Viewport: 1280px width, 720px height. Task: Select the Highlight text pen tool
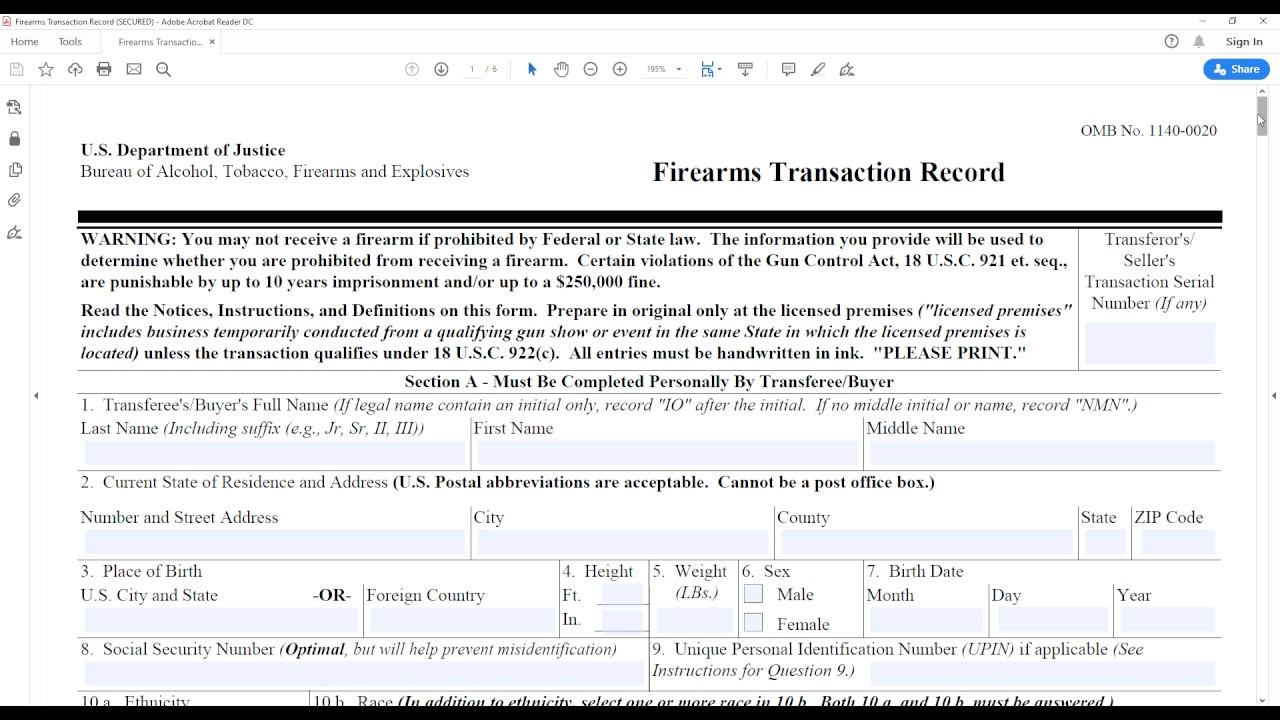coord(818,69)
